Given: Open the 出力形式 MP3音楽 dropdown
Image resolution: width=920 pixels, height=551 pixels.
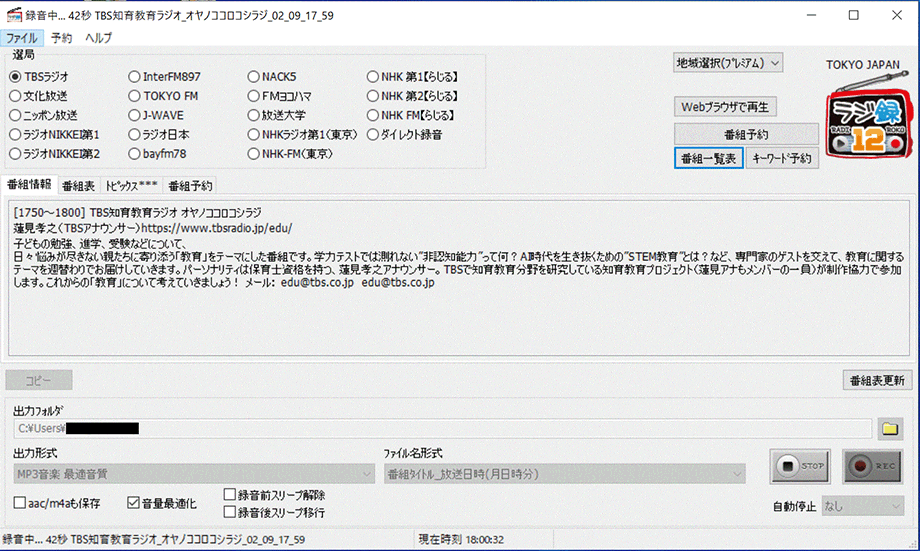Looking at the screenshot, I should 194,474.
